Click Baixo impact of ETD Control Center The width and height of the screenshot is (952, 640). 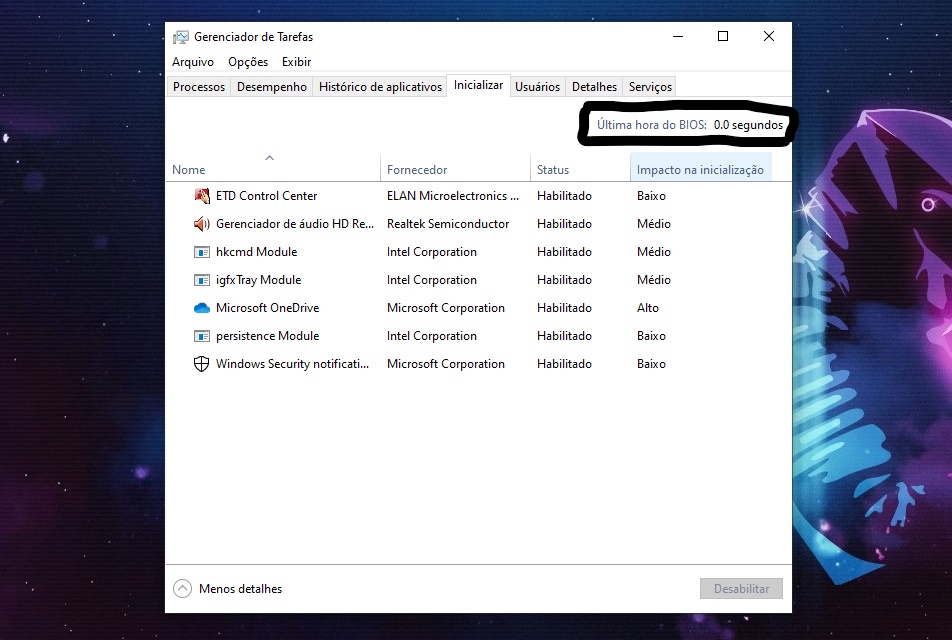(651, 196)
